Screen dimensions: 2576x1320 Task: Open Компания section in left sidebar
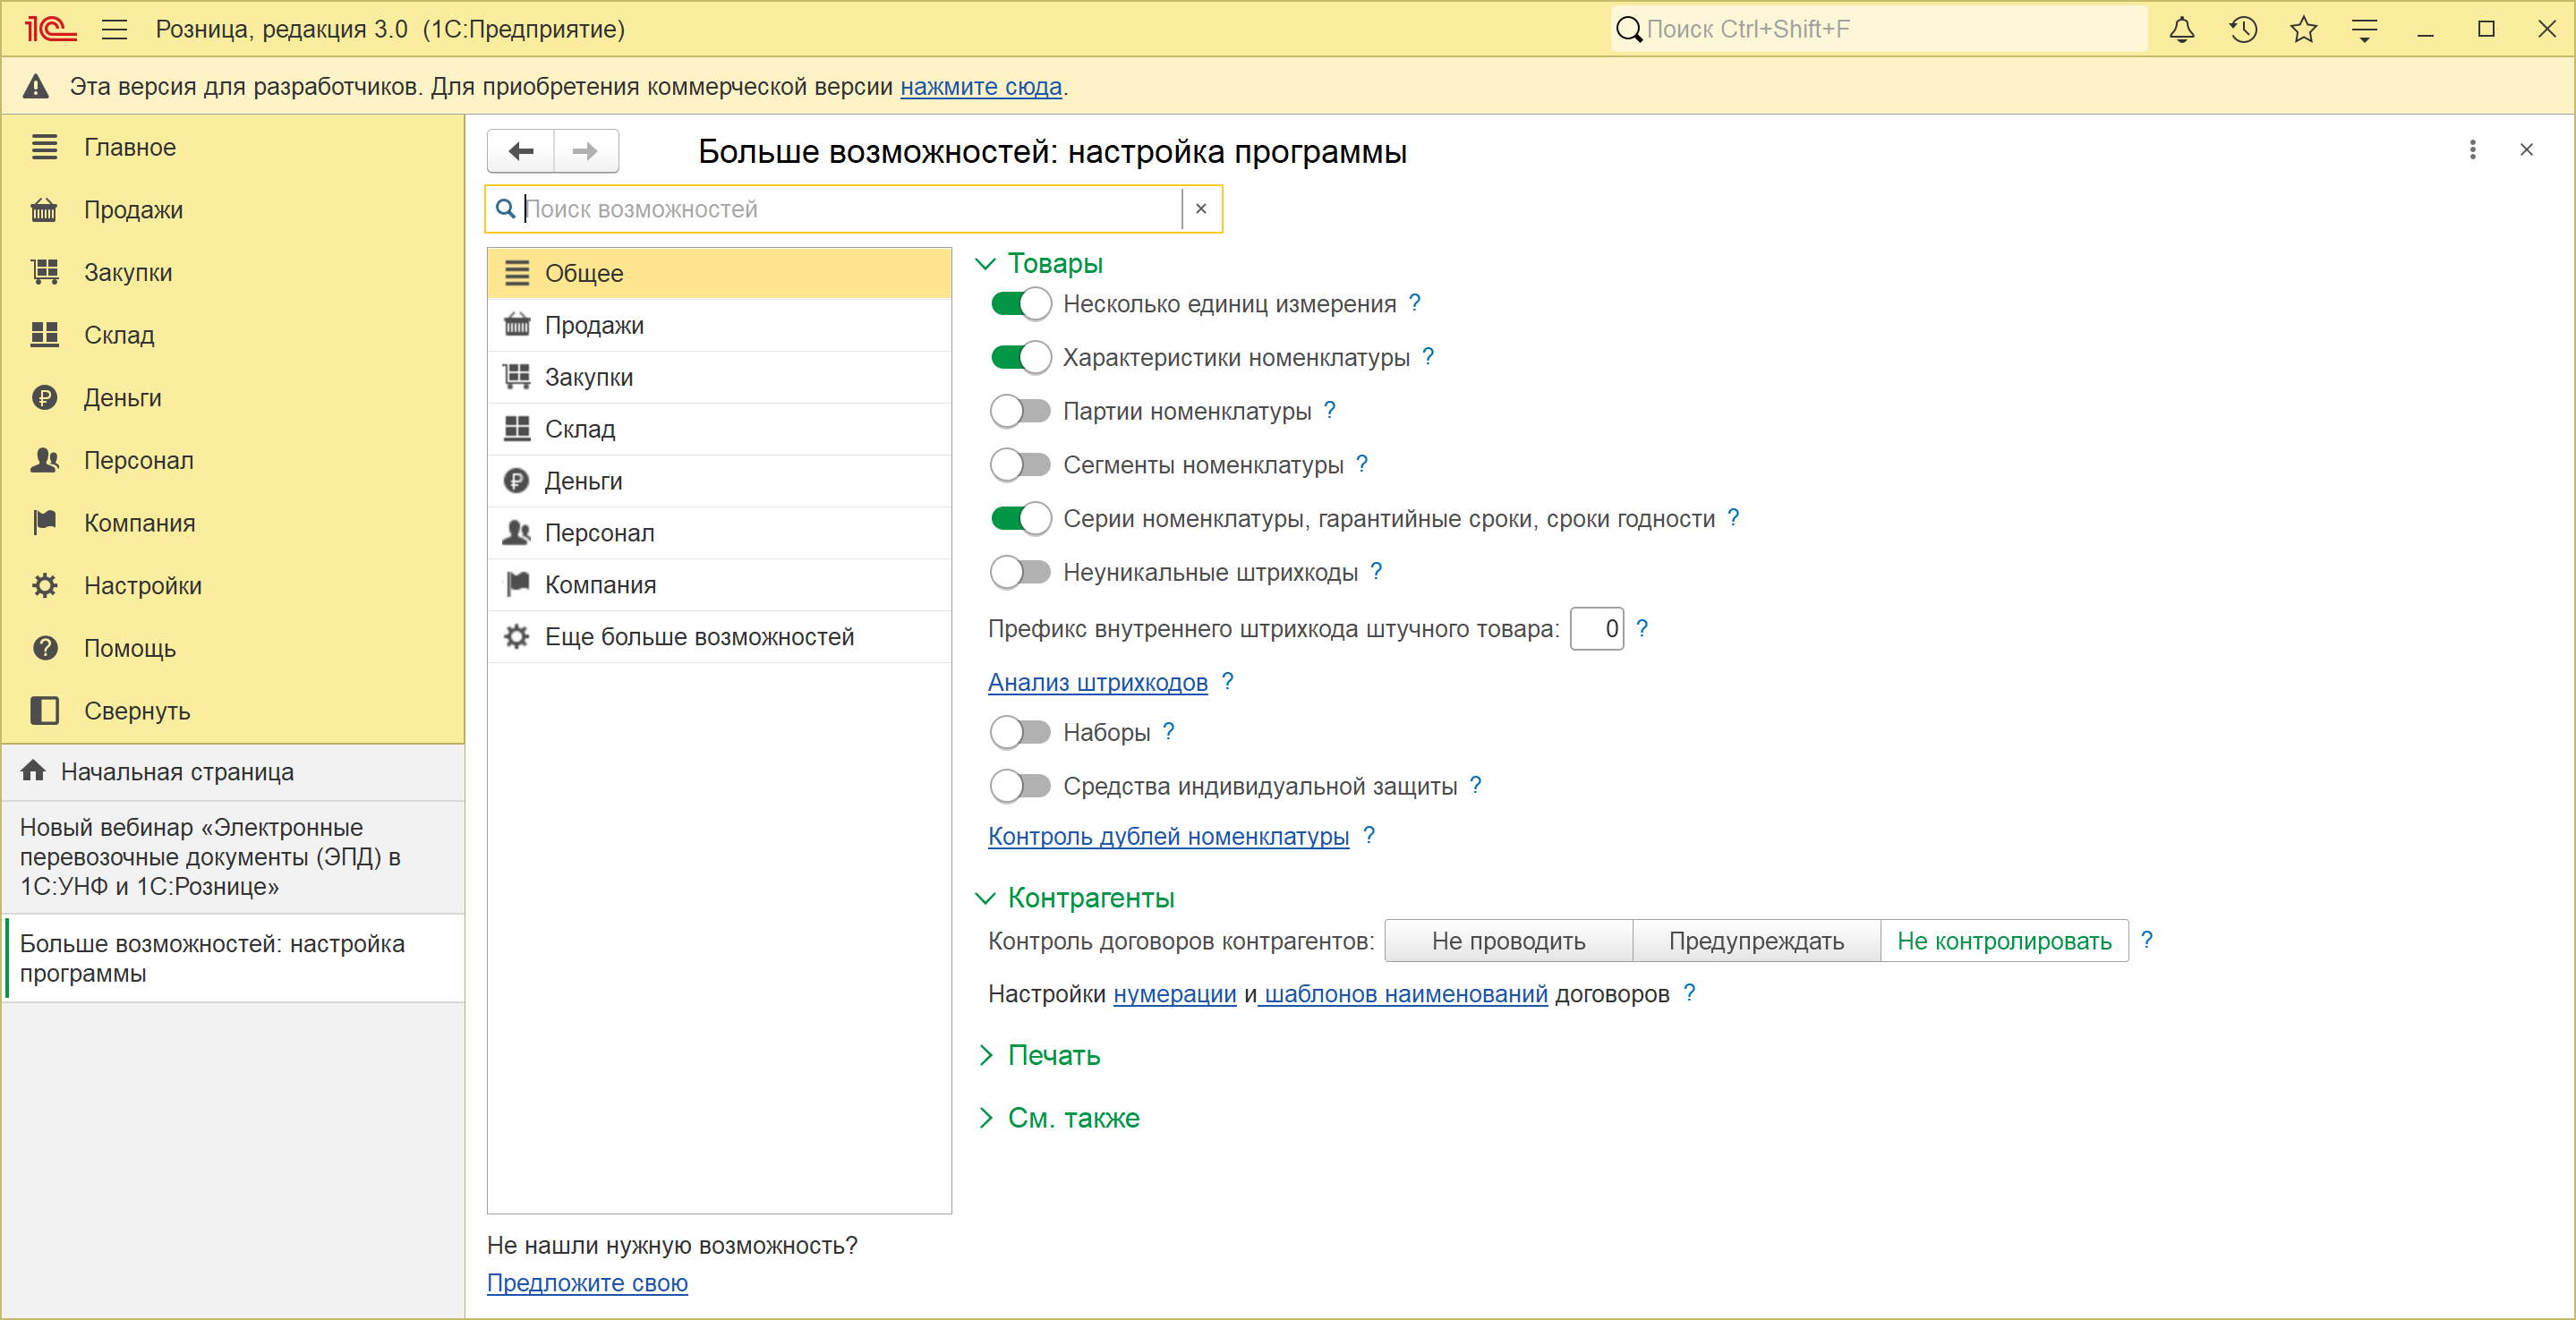click(233, 523)
